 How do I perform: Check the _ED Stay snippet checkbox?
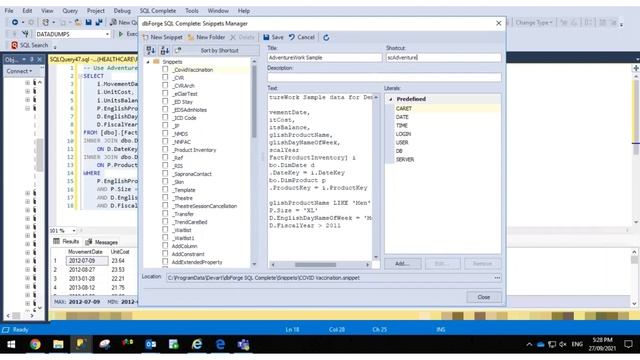pyautogui.click(x=165, y=102)
